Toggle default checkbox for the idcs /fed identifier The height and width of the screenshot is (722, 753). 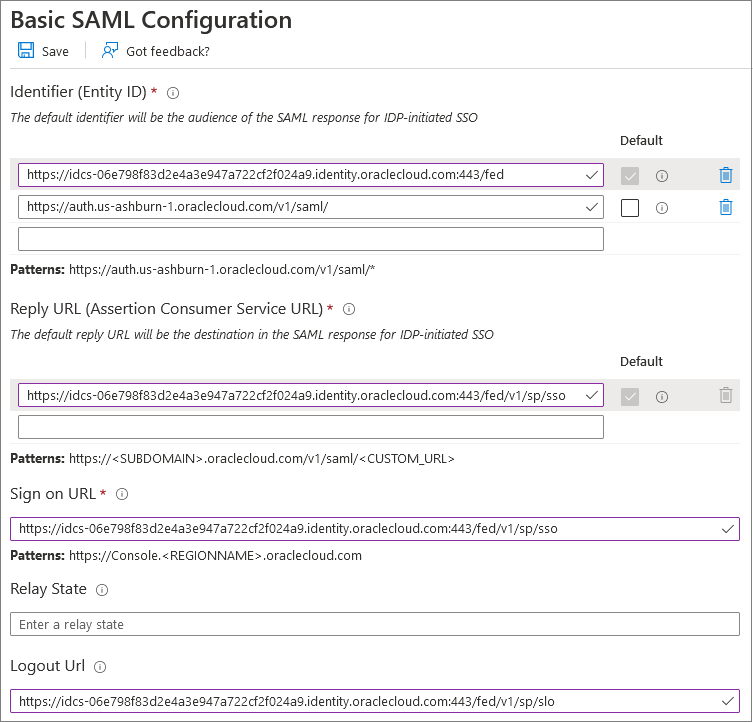point(630,176)
